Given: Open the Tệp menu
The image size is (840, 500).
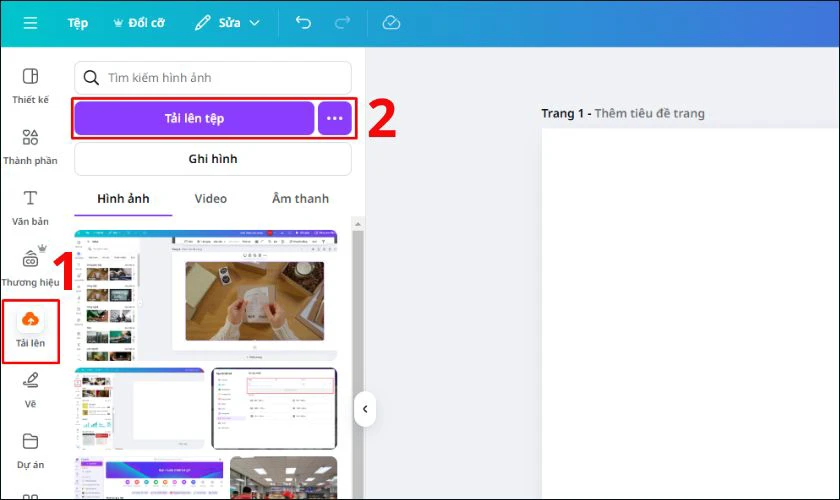Looking at the screenshot, I should (78, 23).
